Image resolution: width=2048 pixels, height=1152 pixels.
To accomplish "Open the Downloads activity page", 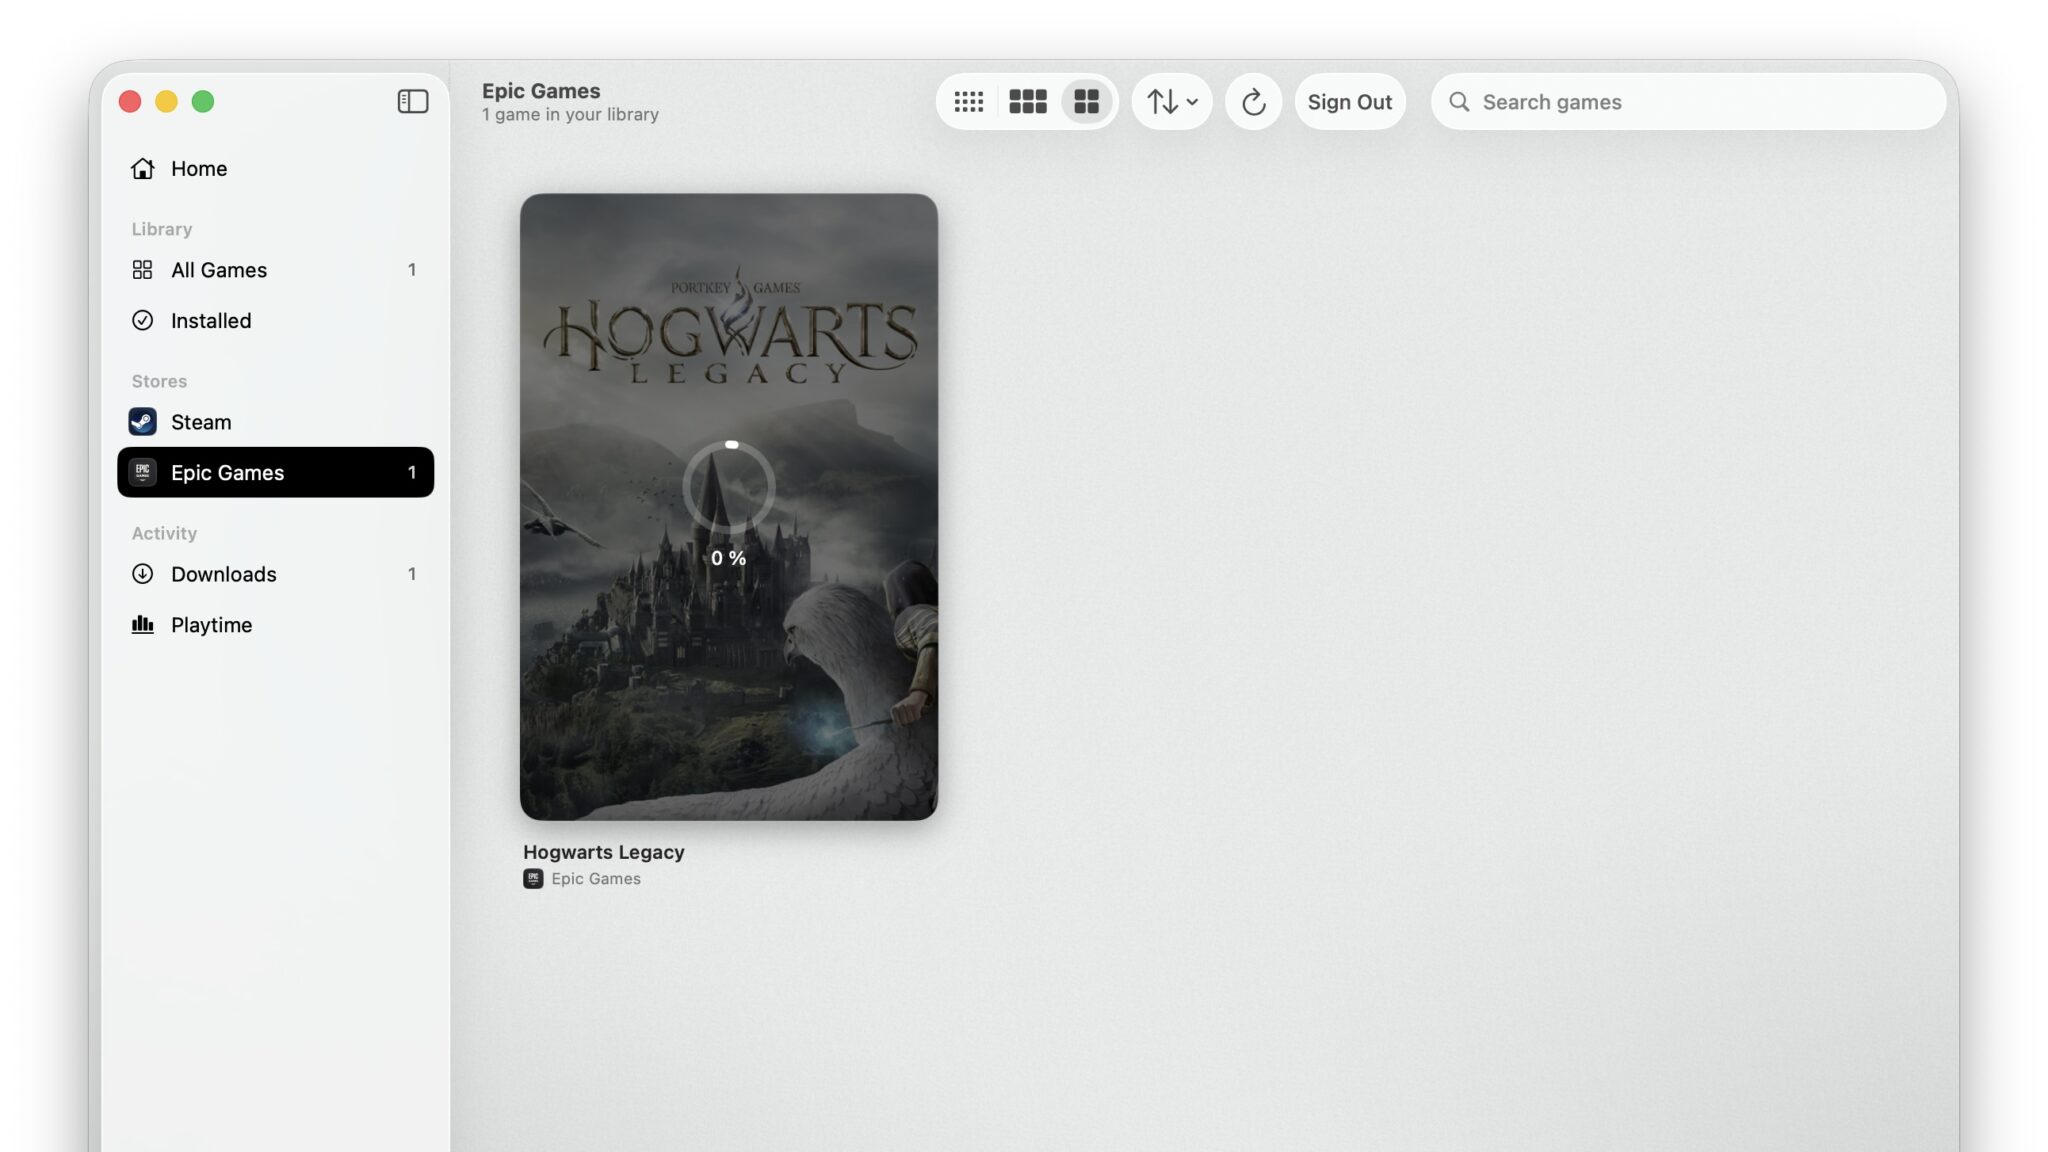I will pos(275,574).
